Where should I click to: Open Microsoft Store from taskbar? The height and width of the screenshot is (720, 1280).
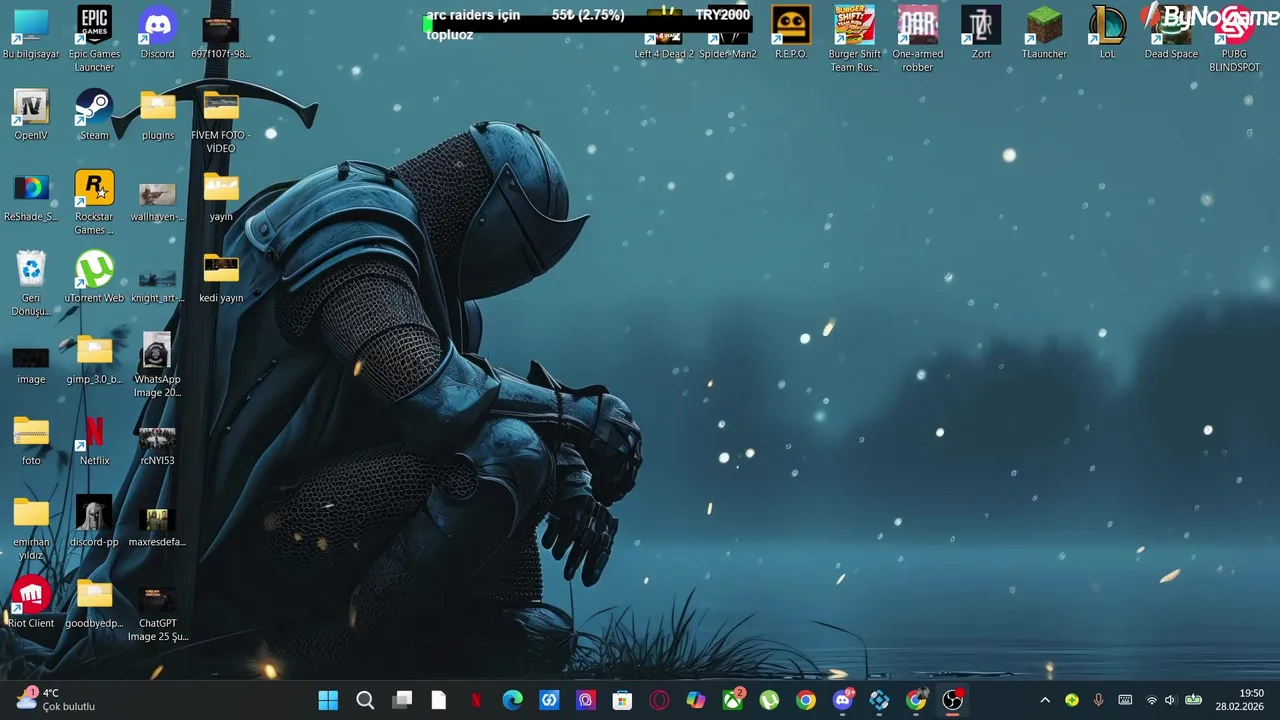tap(622, 700)
